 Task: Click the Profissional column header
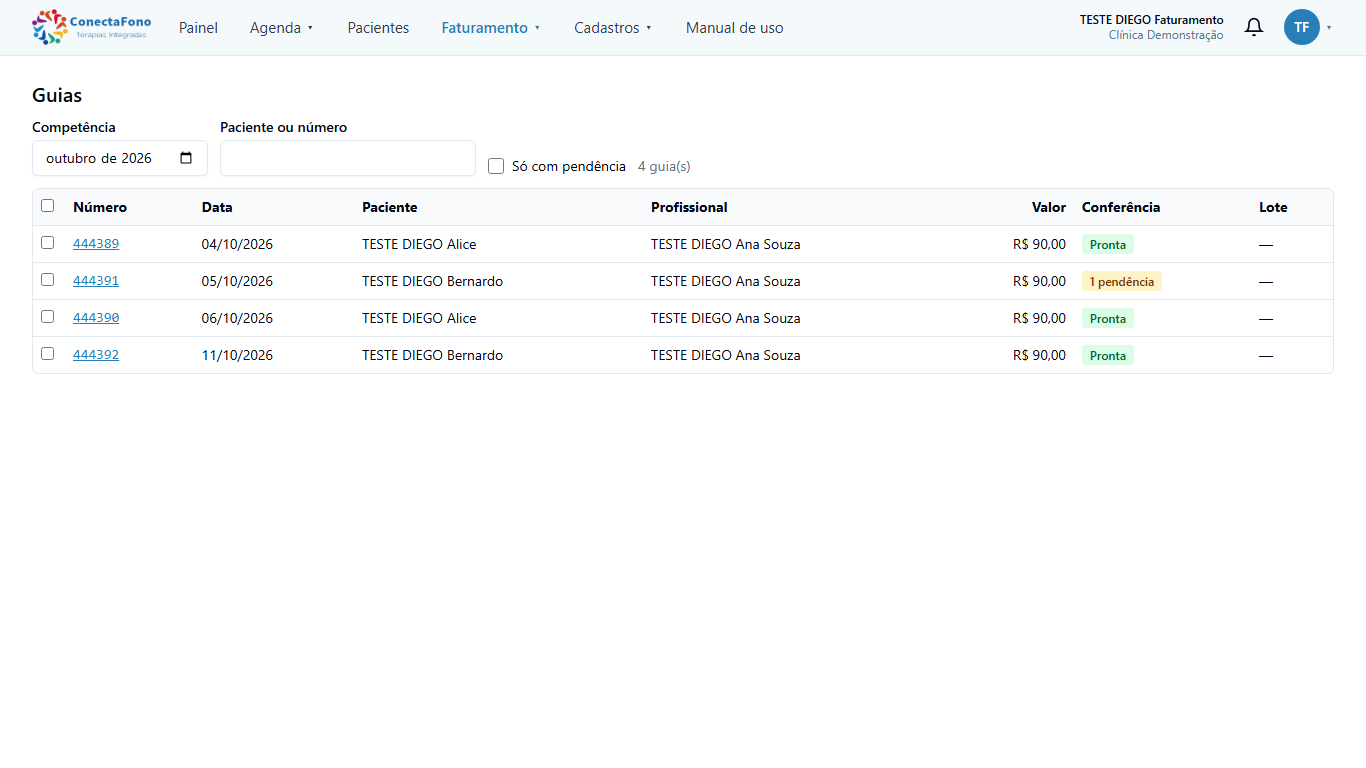point(689,207)
